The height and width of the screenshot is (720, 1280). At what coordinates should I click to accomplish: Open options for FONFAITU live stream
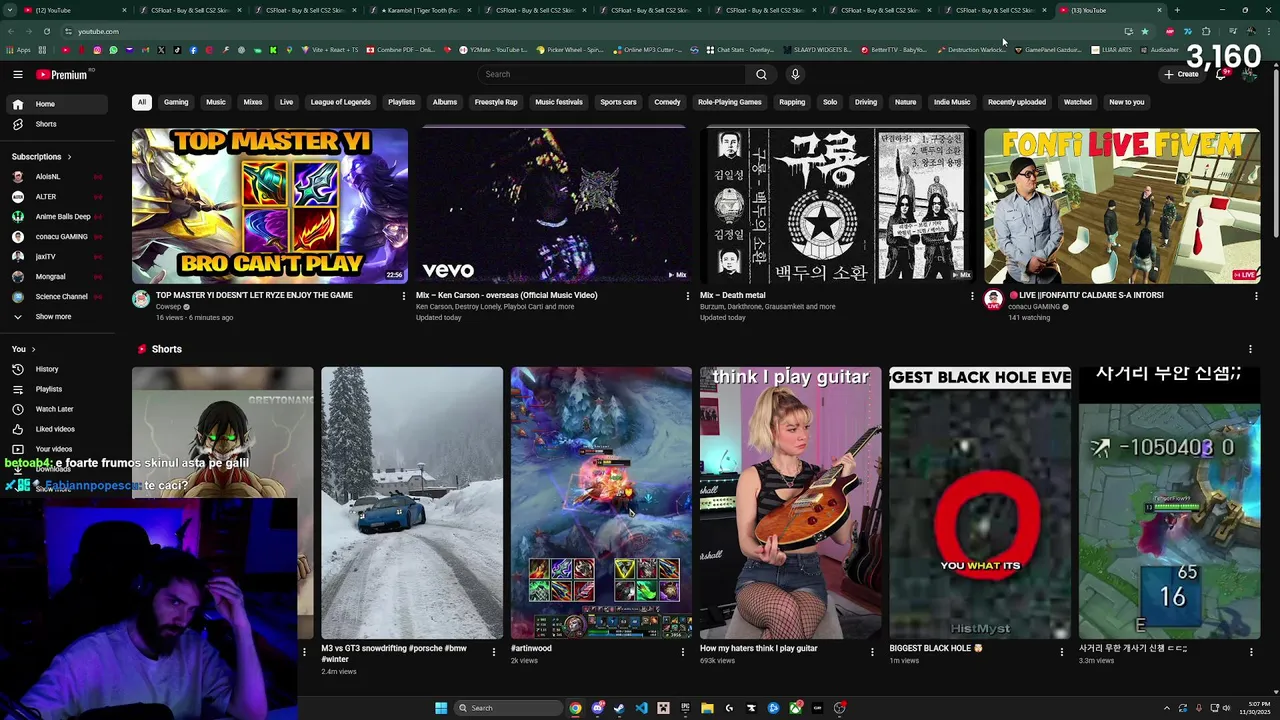(1256, 296)
